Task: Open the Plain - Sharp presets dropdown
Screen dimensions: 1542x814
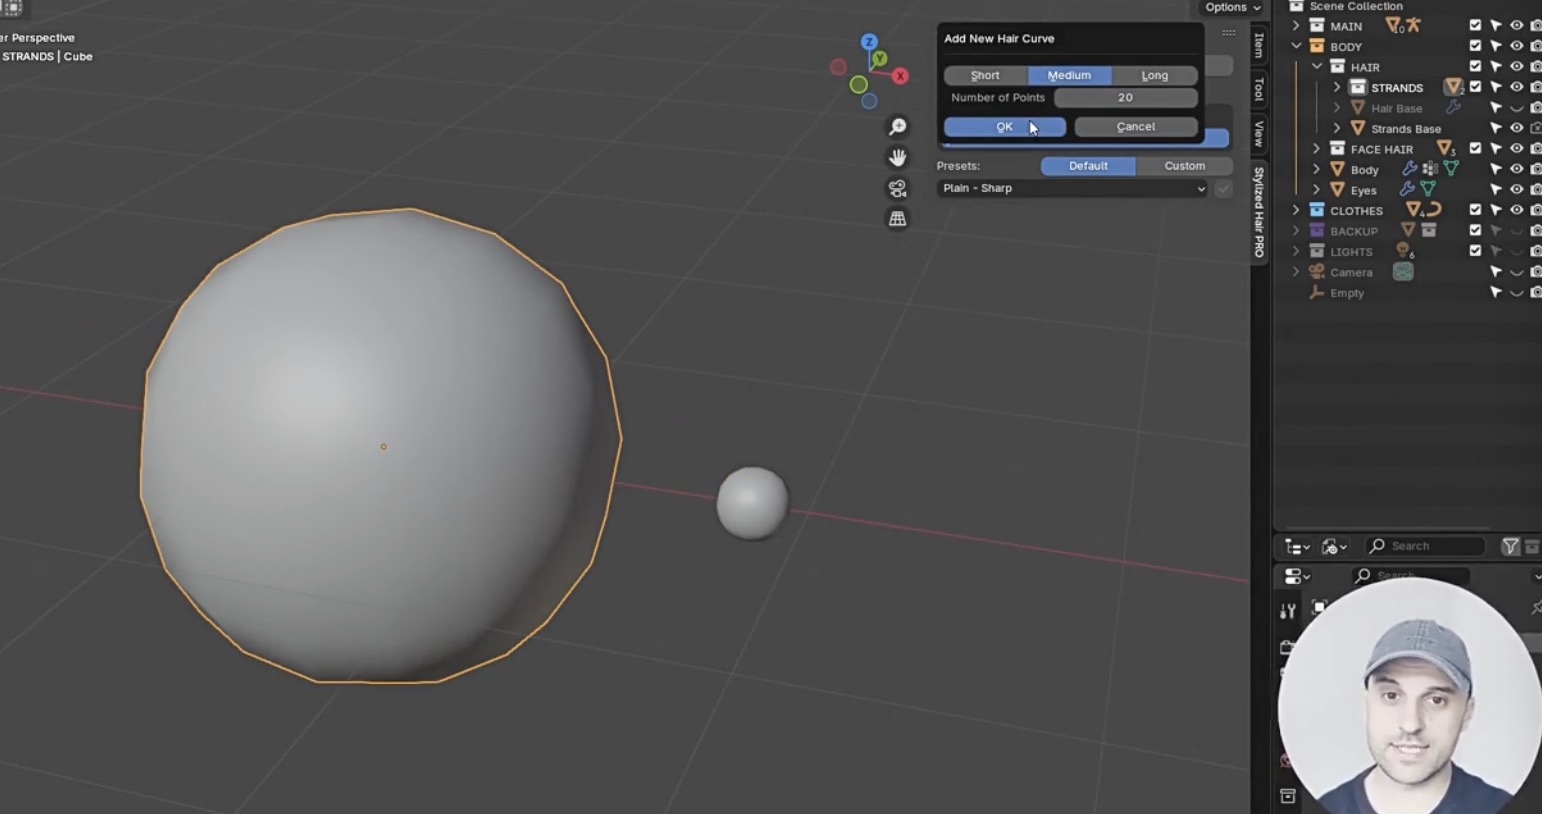Action: click(1073, 188)
